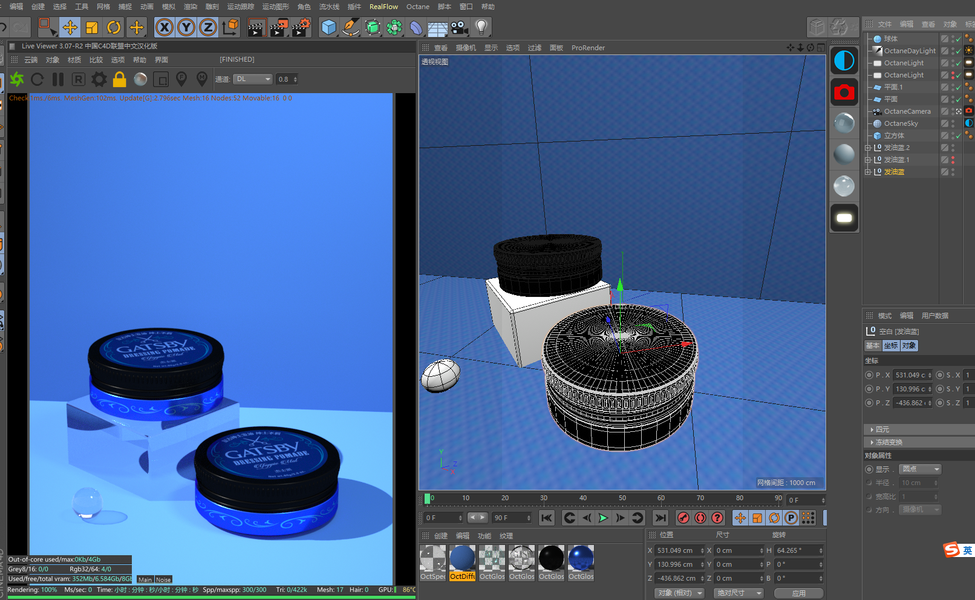Toggle the Z axis lock

[208, 27]
